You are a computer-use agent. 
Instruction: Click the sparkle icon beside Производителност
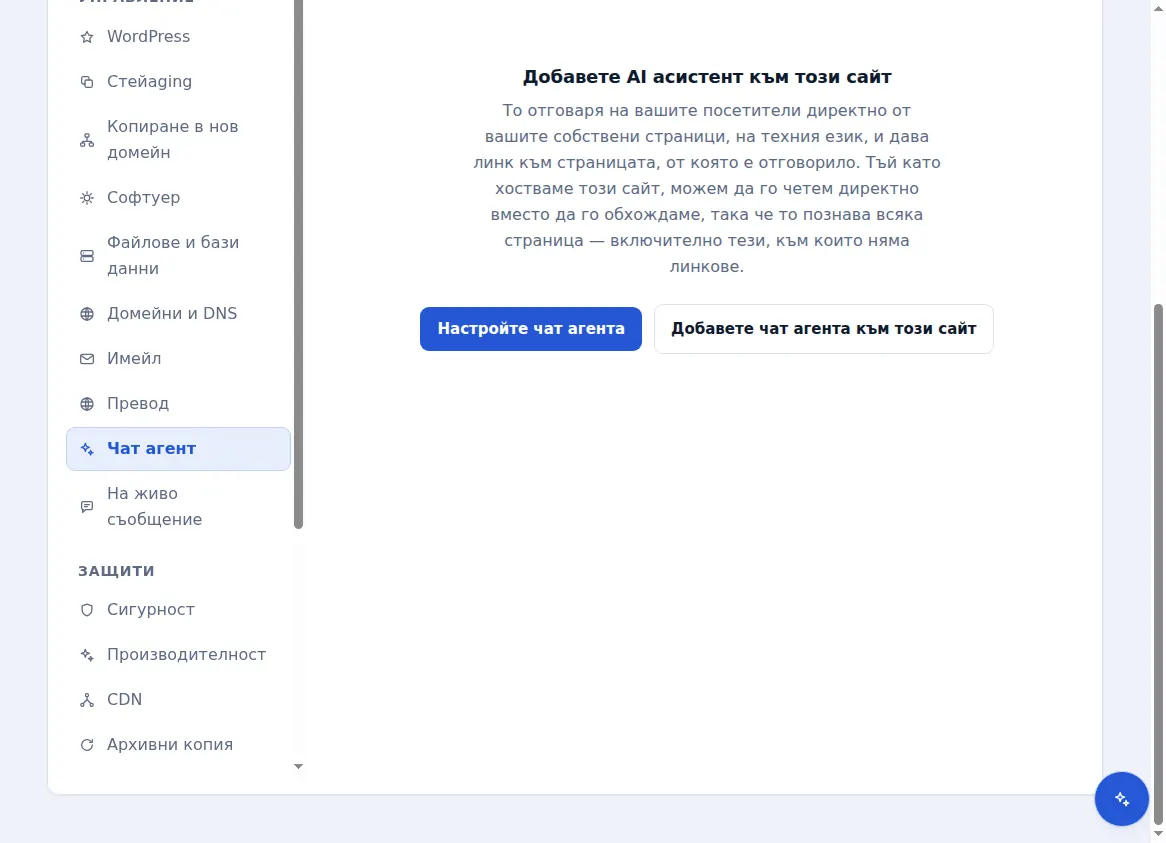pos(87,655)
